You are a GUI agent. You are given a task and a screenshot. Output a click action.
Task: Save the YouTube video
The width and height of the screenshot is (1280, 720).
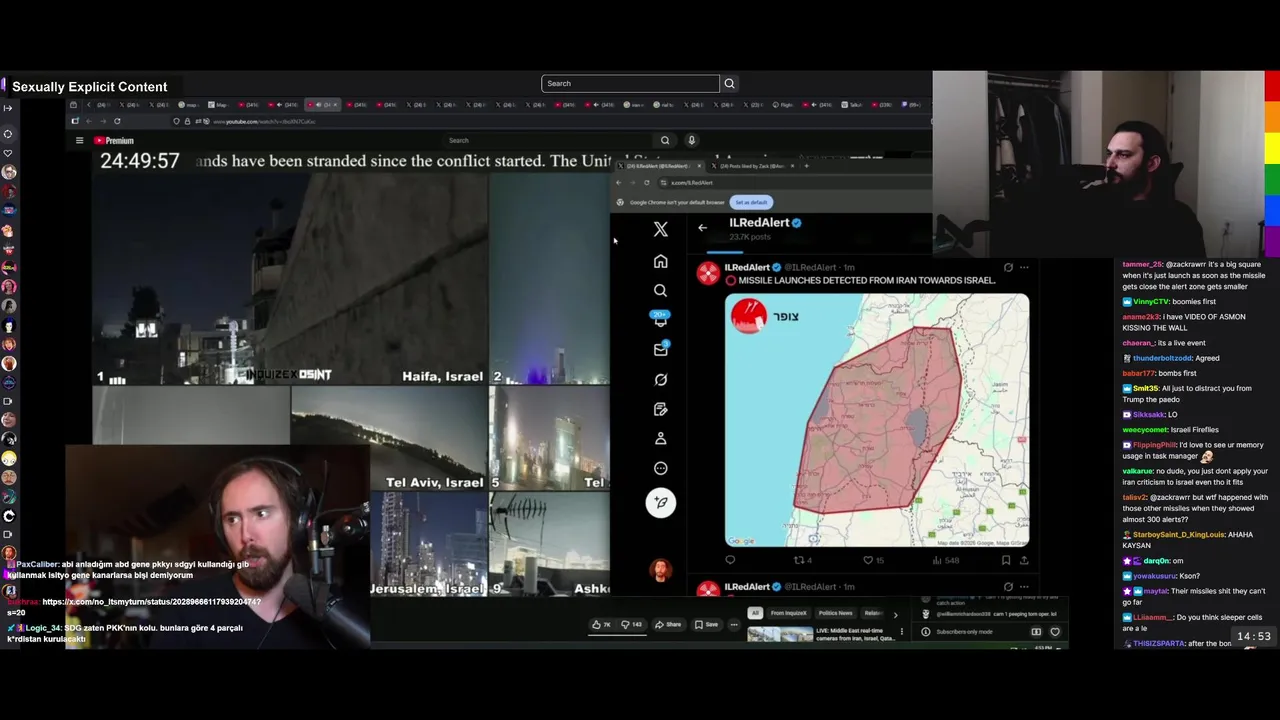click(706, 625)
